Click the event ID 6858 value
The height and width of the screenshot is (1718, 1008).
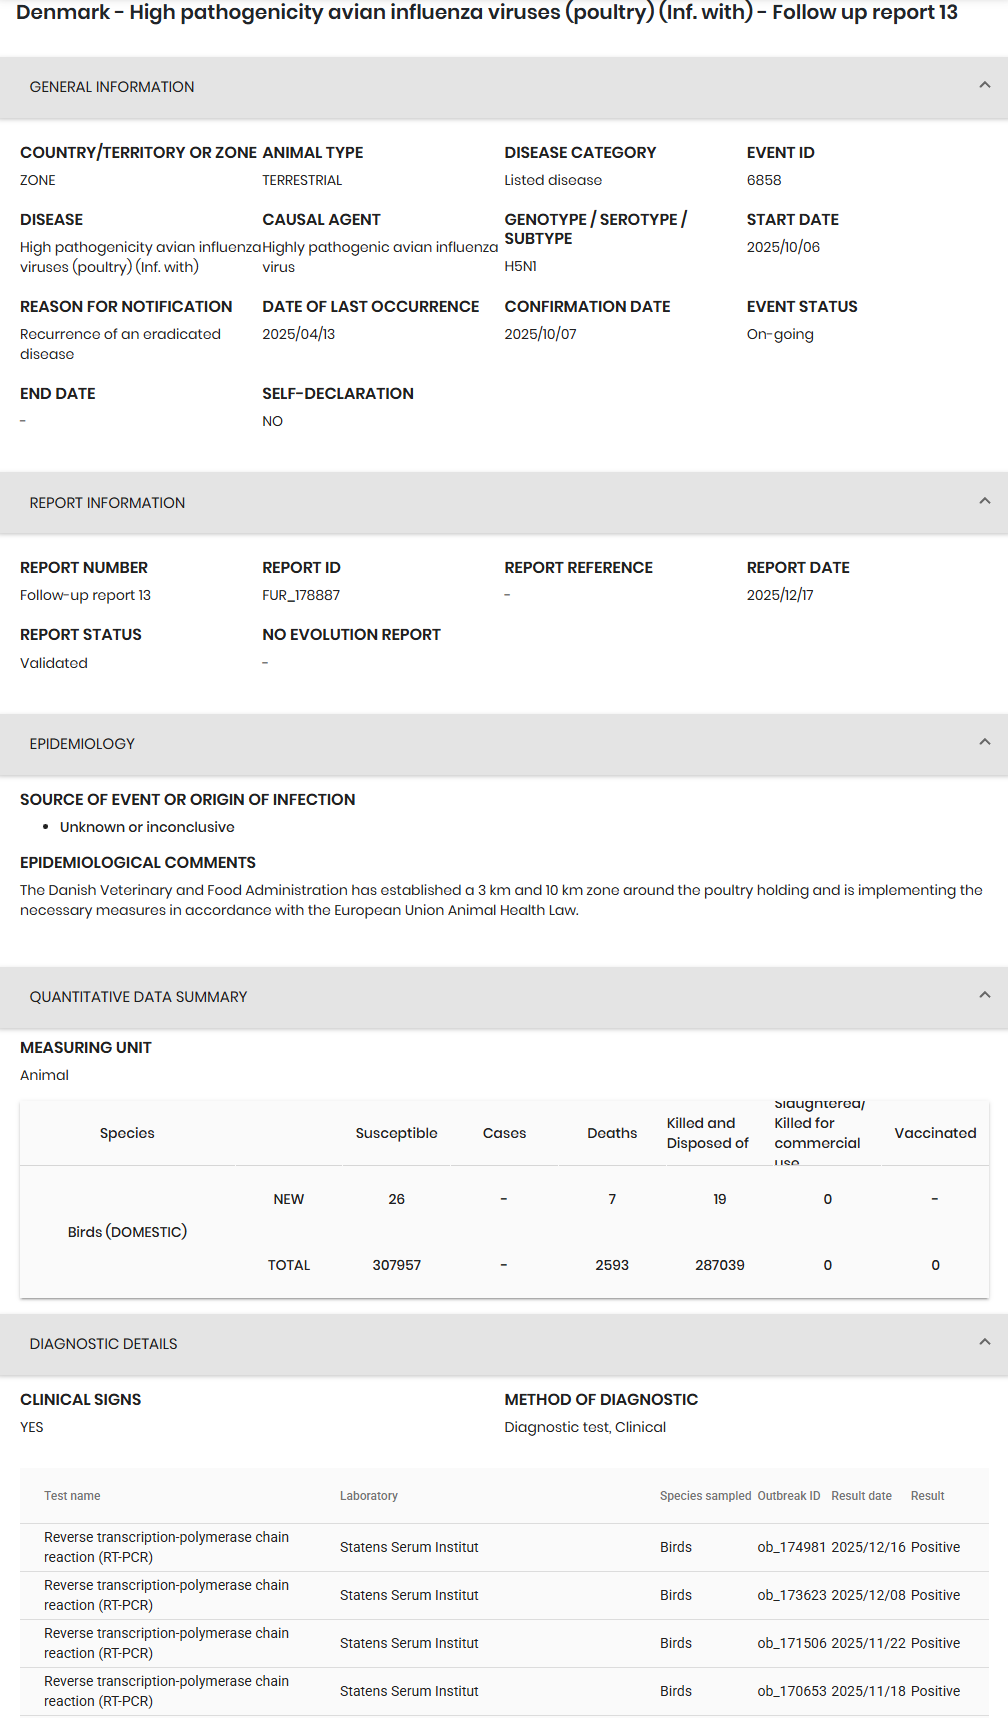coord(764,180)
